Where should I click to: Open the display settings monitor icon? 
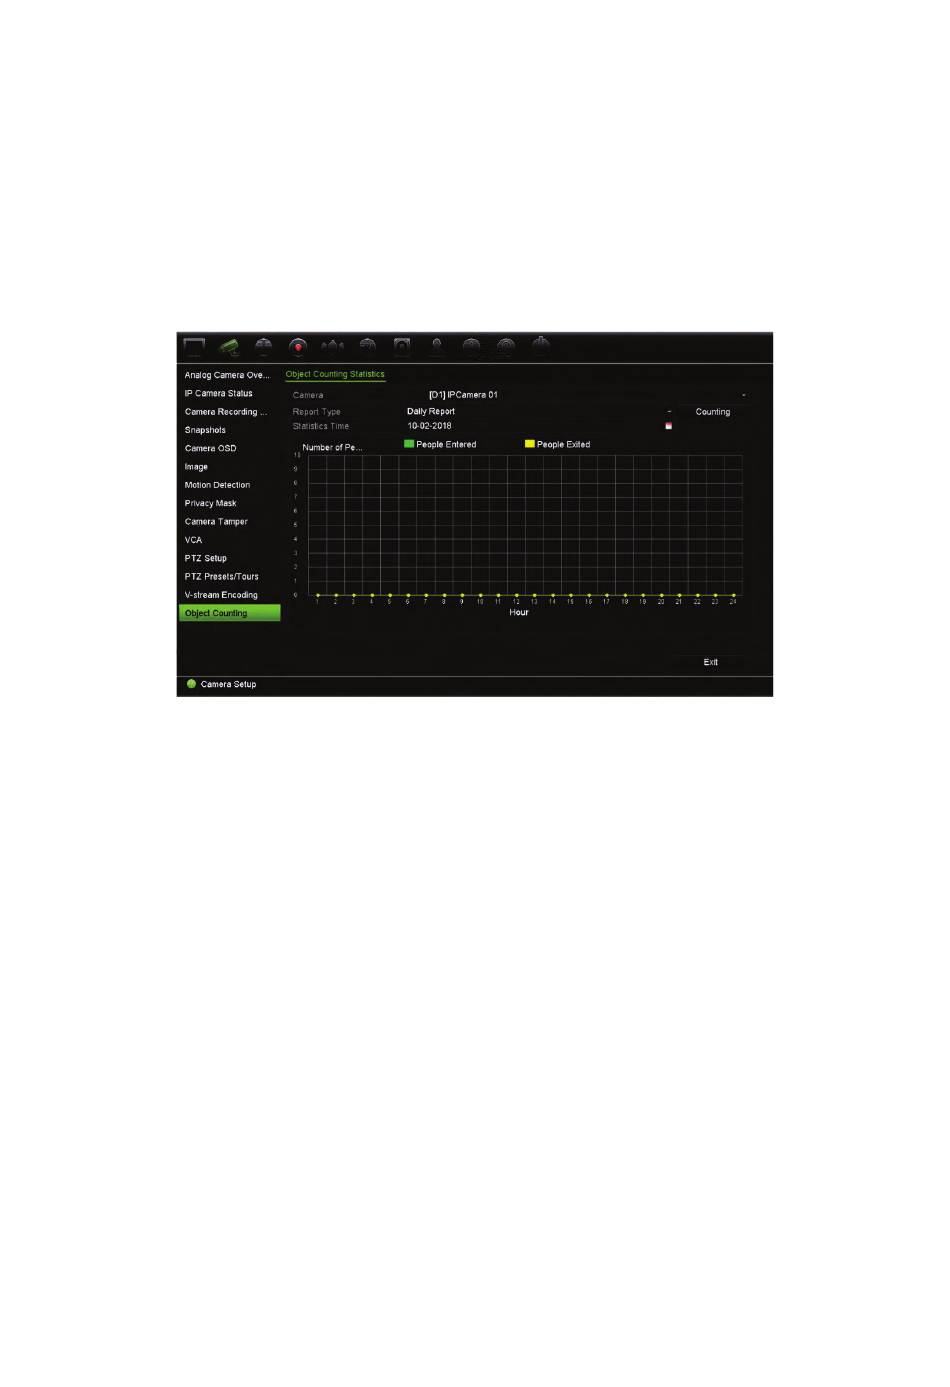pyautogui.click(x=194, y=347)
